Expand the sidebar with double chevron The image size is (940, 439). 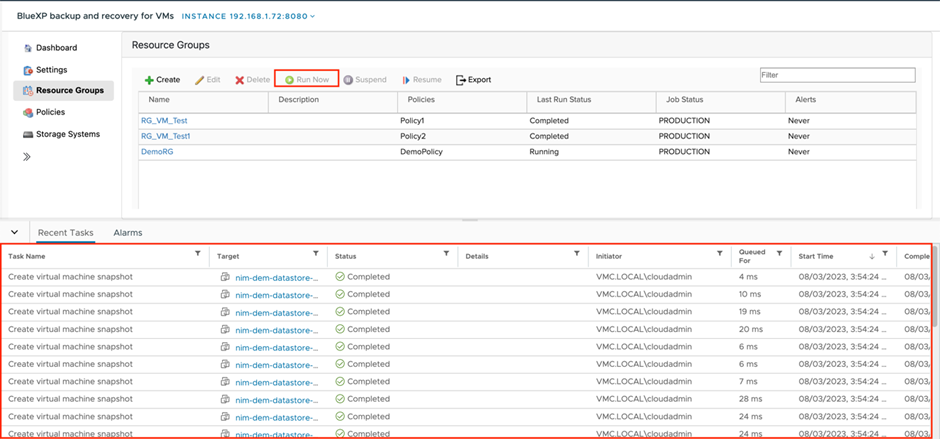click(x=27, y=157)
